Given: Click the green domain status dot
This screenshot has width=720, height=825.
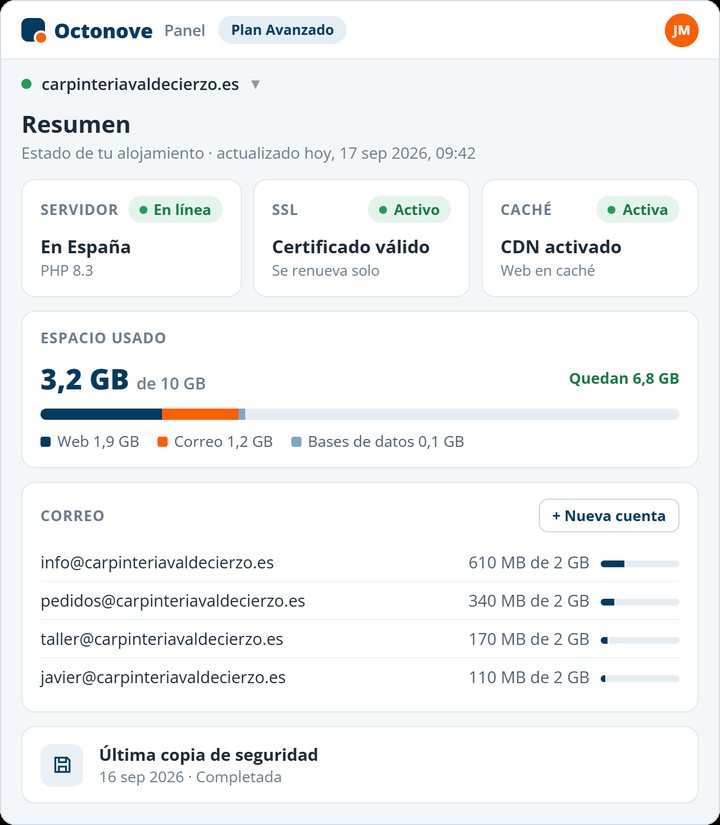Looking at the screenshot, I should pyautogui.click(x=26, y=84).
